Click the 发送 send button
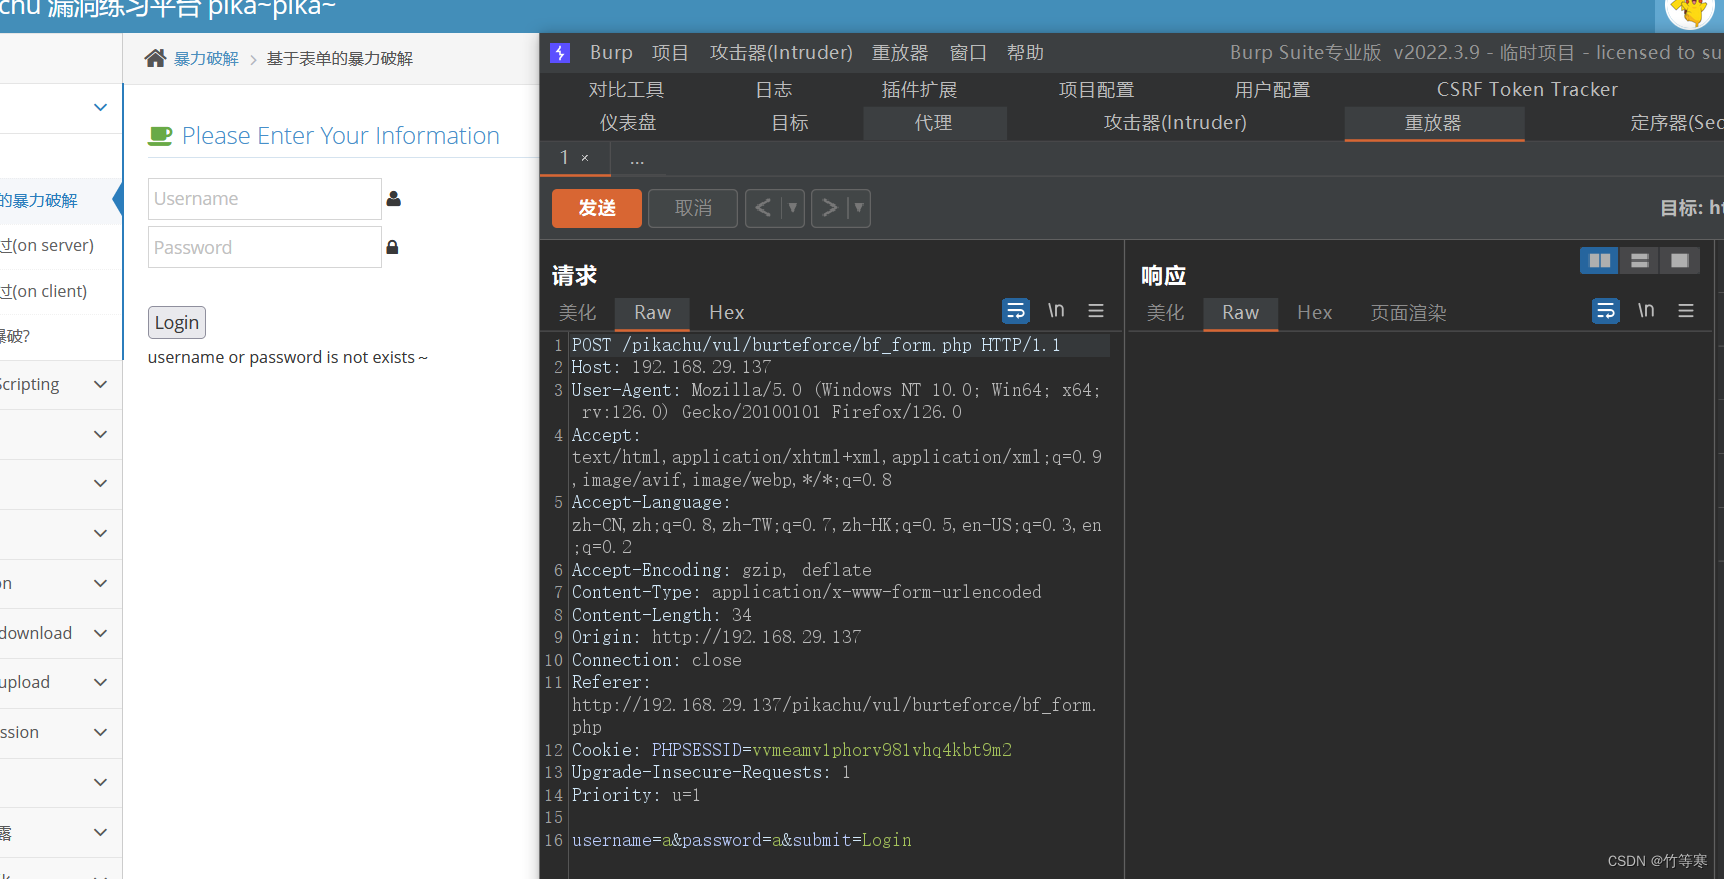The image size is (1724, 879). point(597,208)
